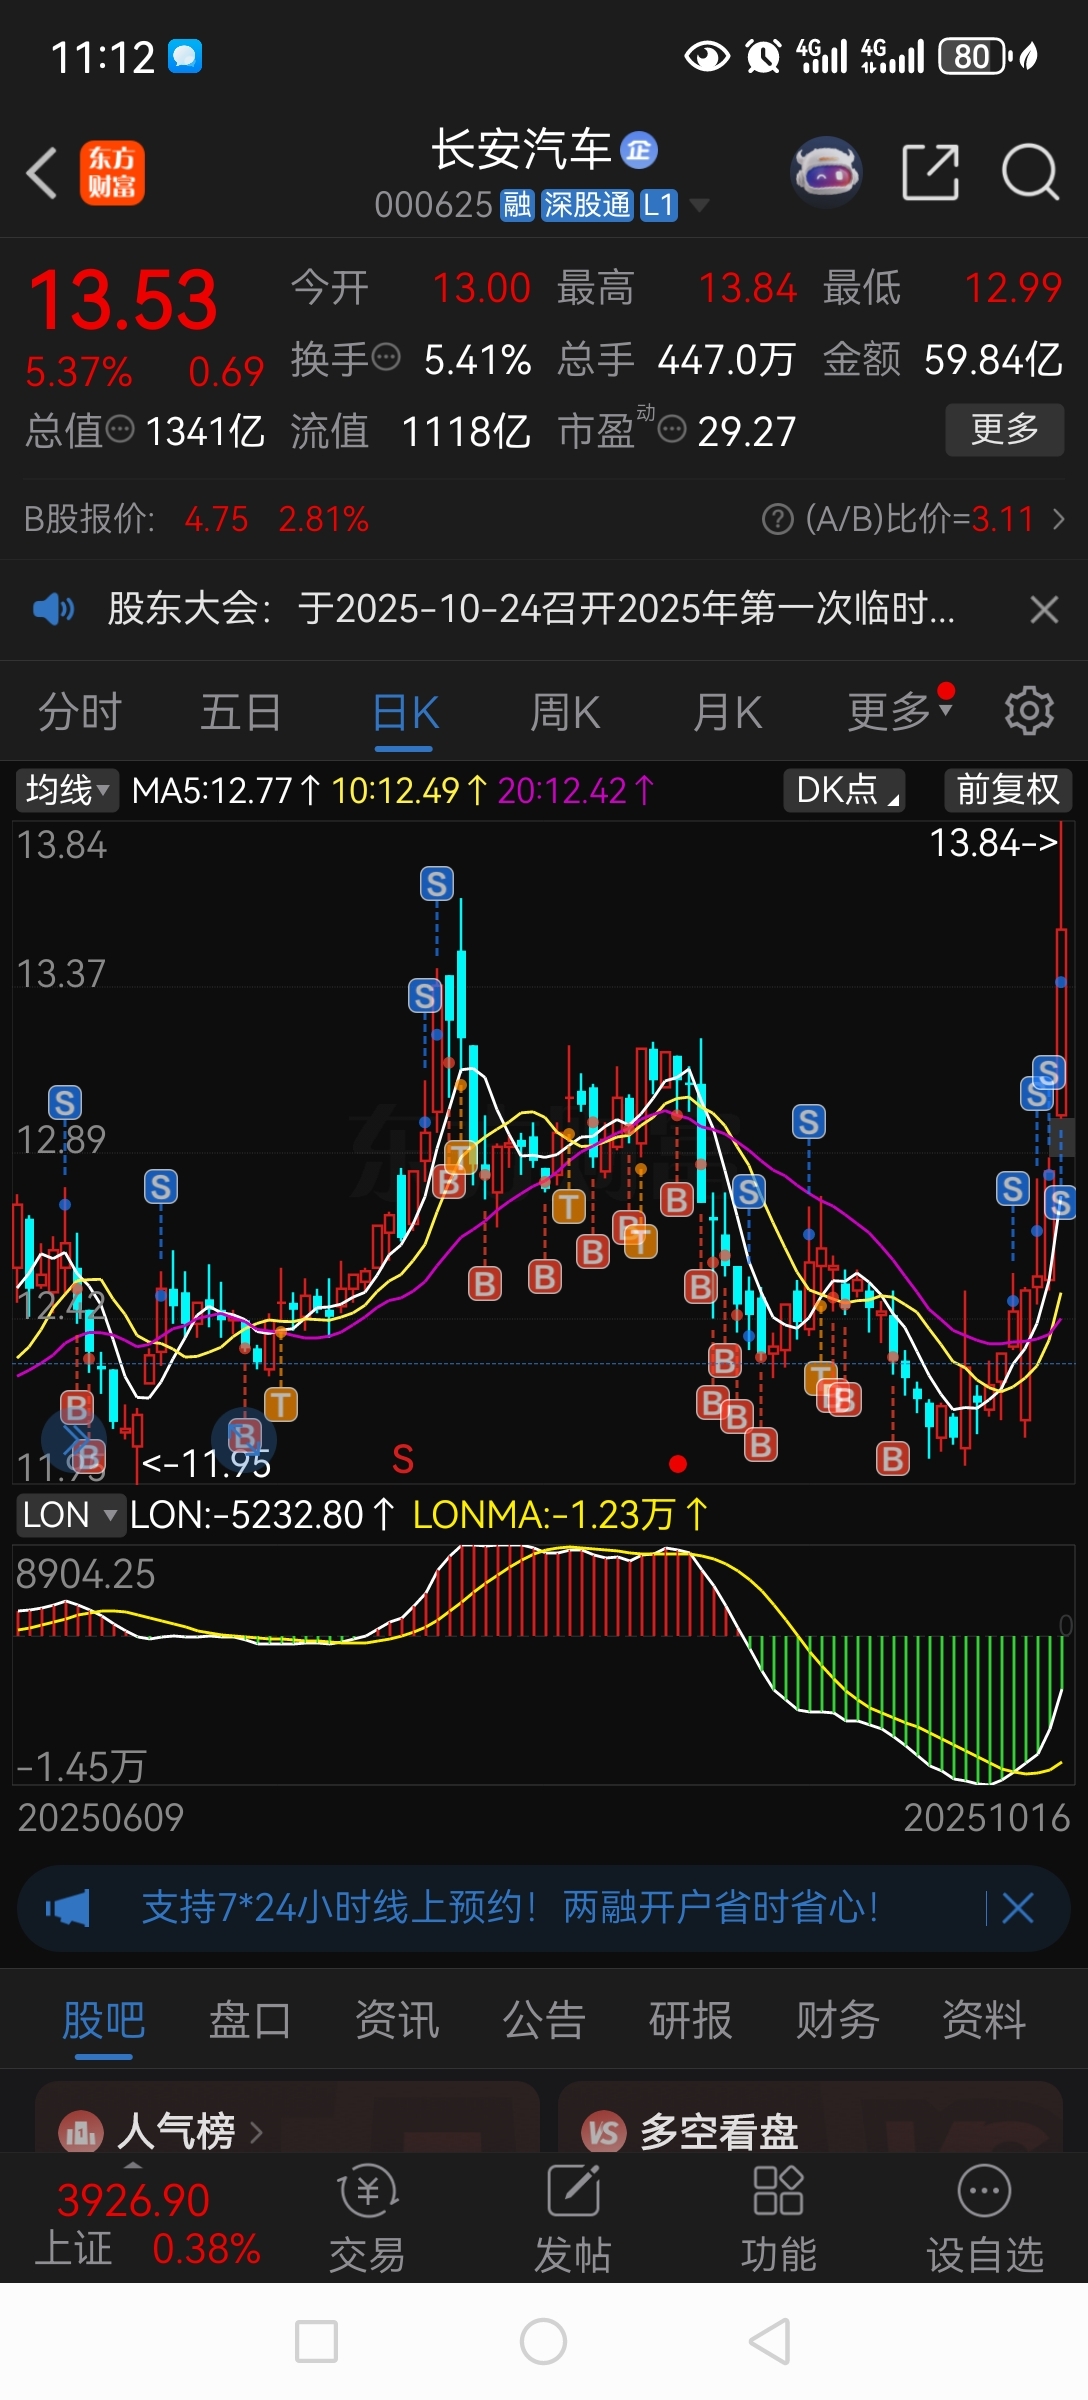Switch to the 研报 tab
The image size is (1088, 2400).
(691, 2020)
